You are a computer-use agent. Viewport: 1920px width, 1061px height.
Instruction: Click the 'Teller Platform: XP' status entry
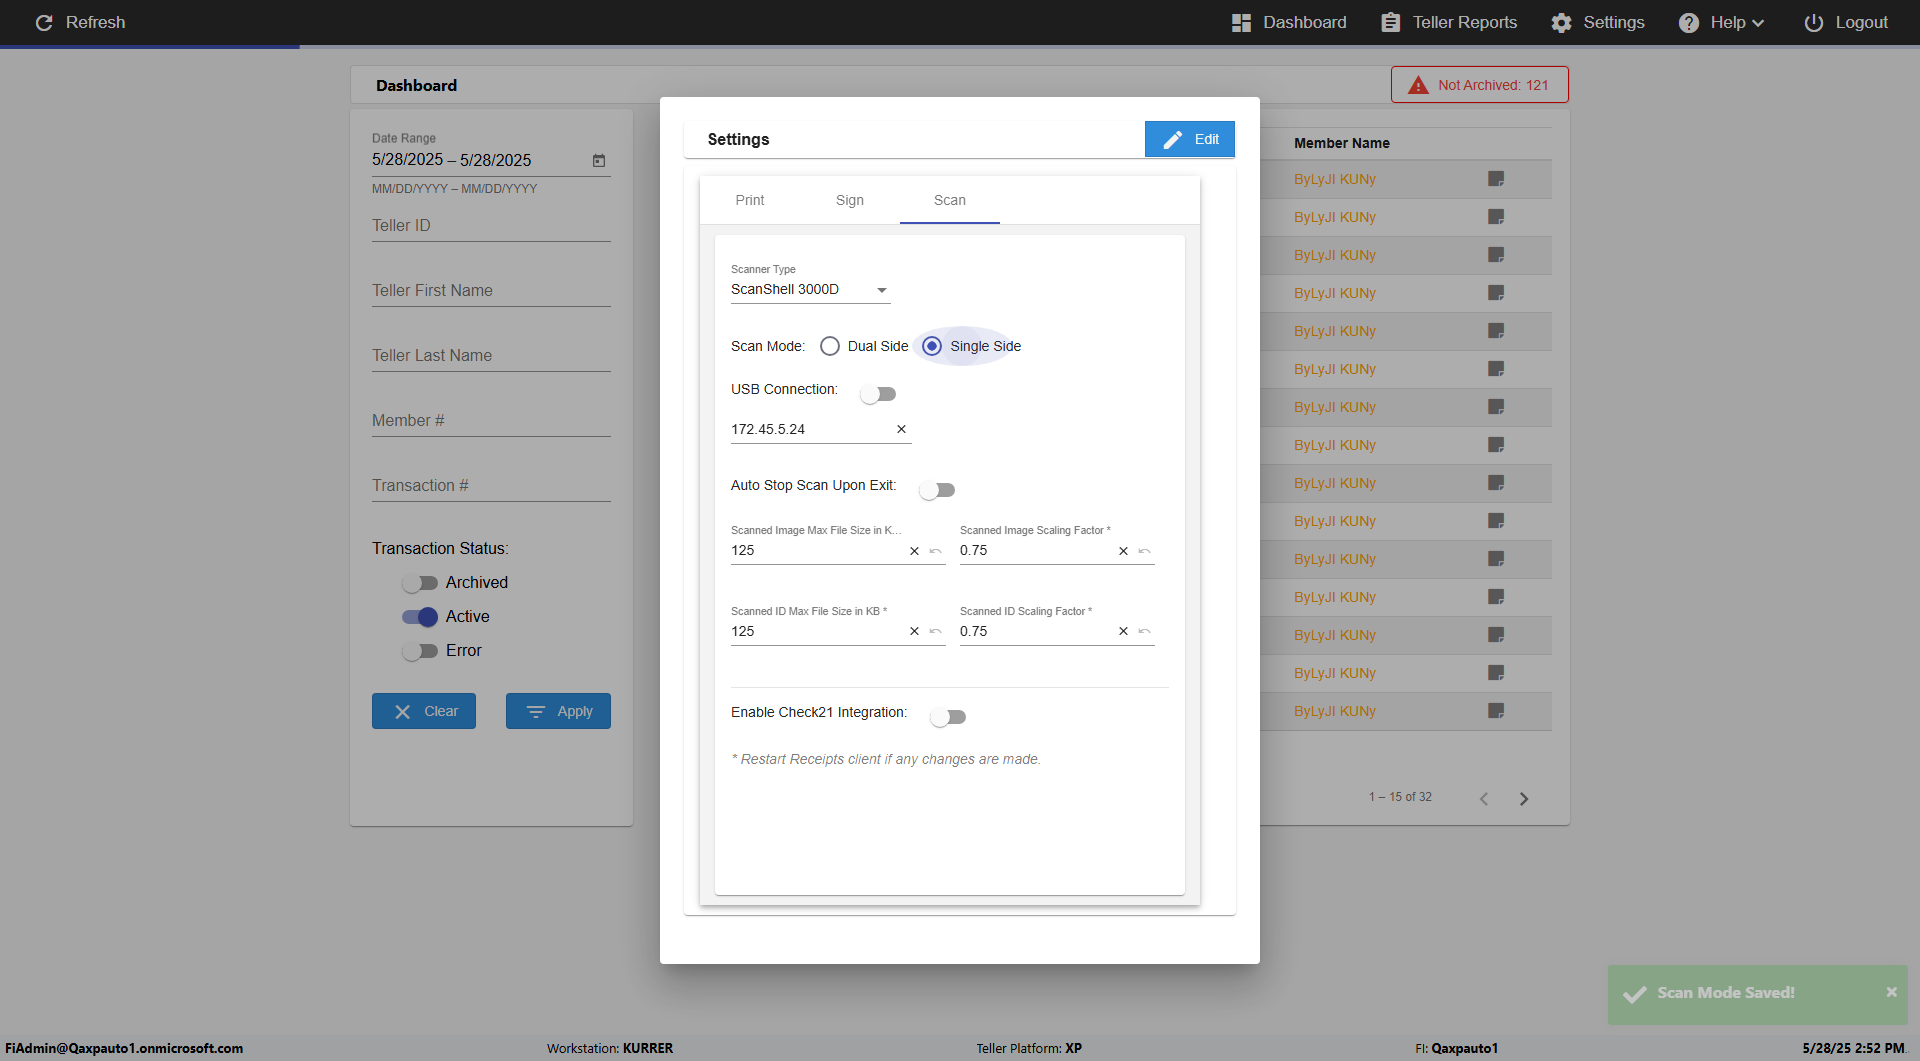point(1029,1048)
